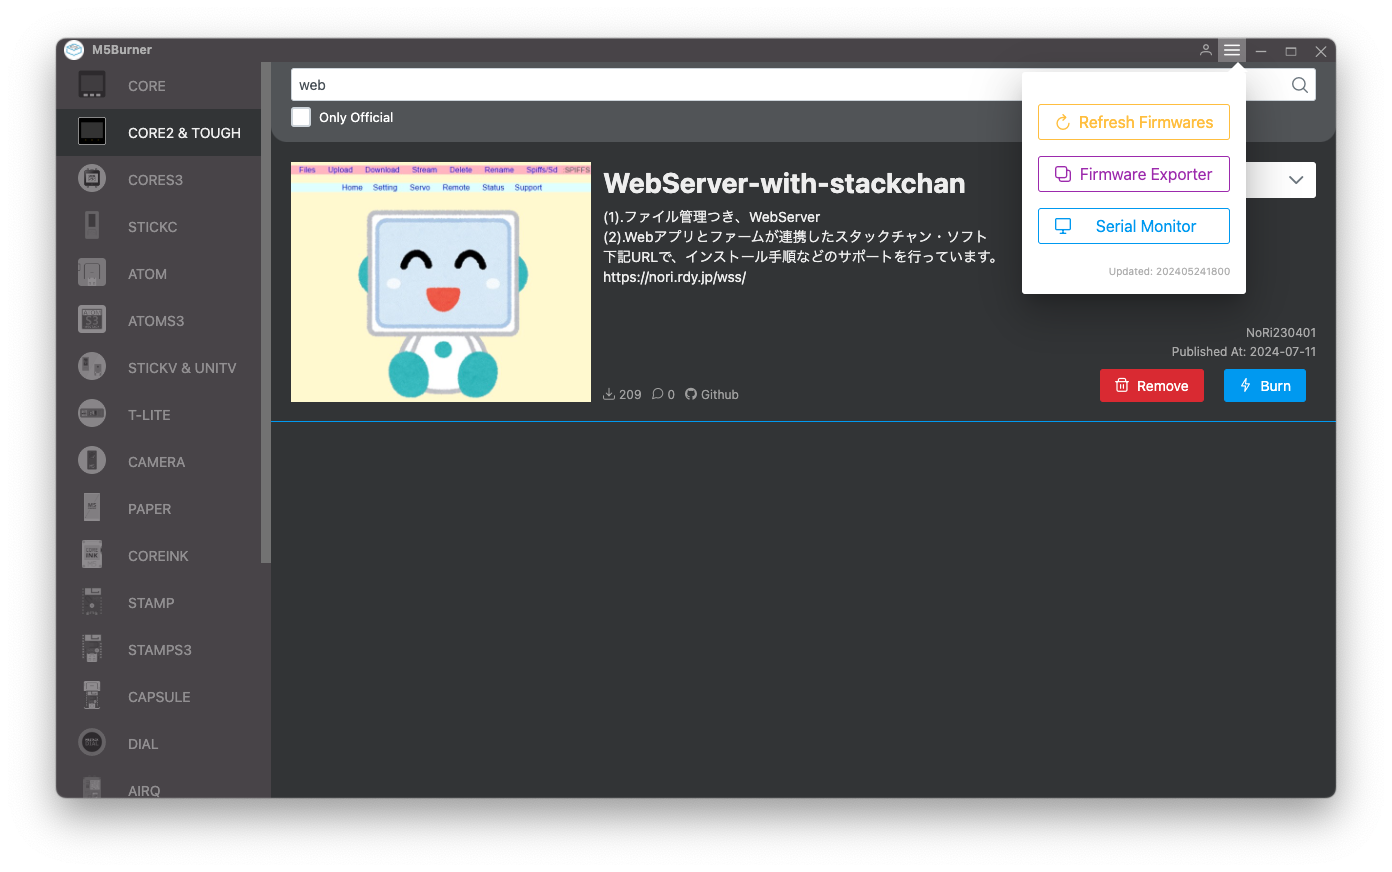
Task: Toggle the hamburger menu icon
Action: (1232, 50)
